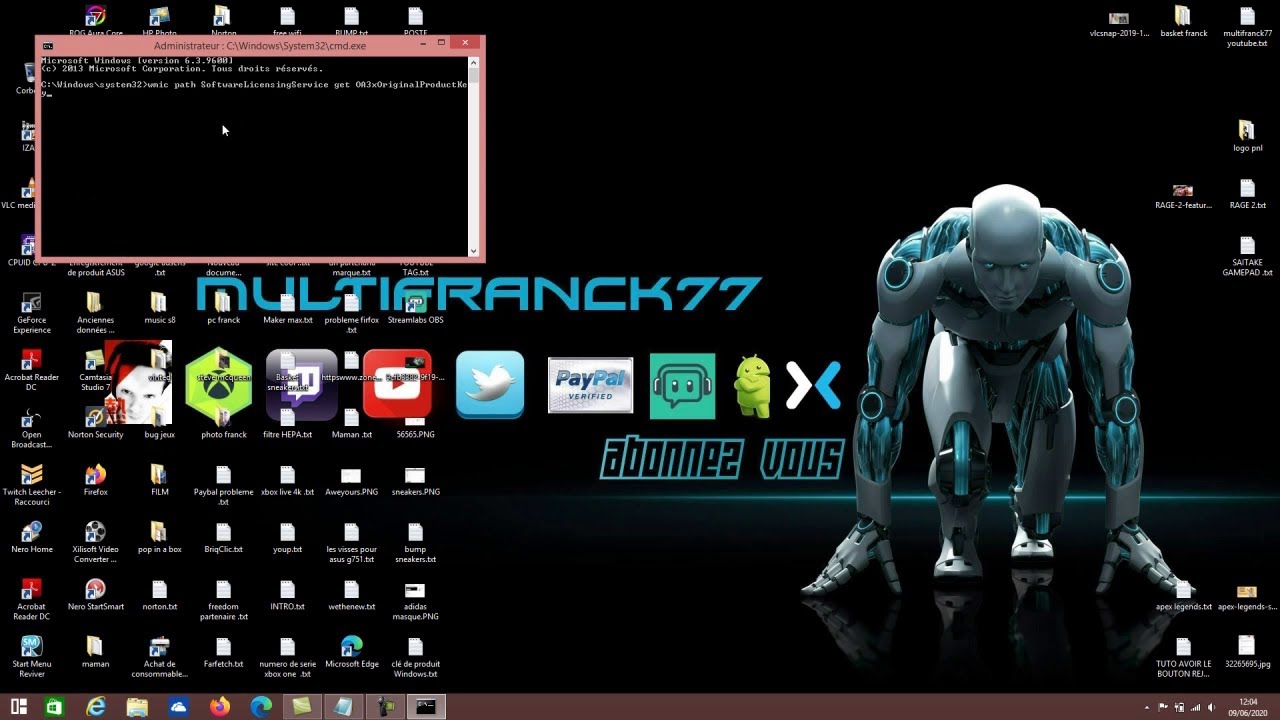Click the cmd scrollbar up arrow

coord(474,62)
